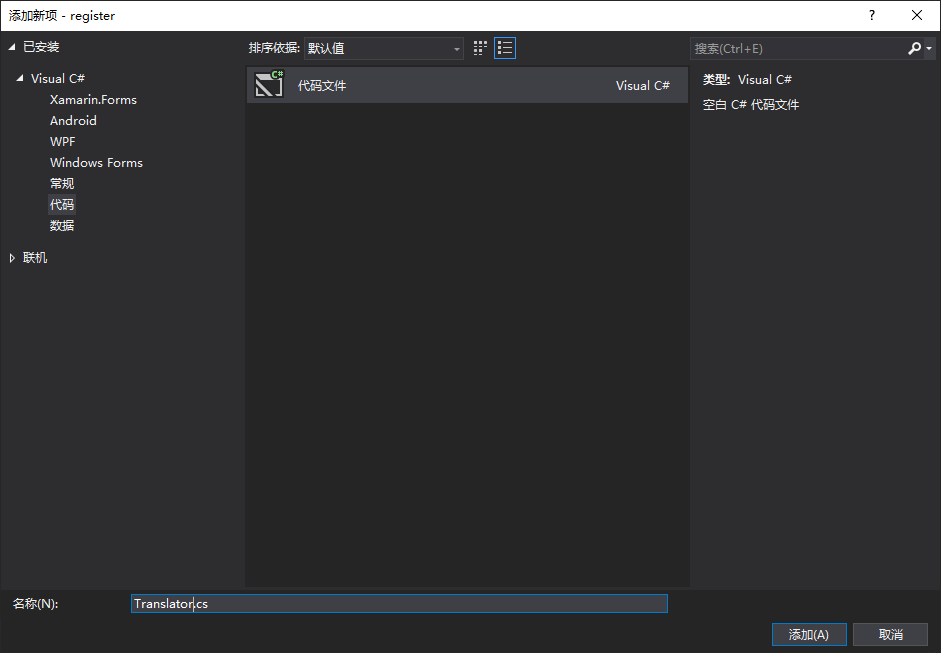Open the Help question mark
The image size is (941, 653).
pos(871,15)
